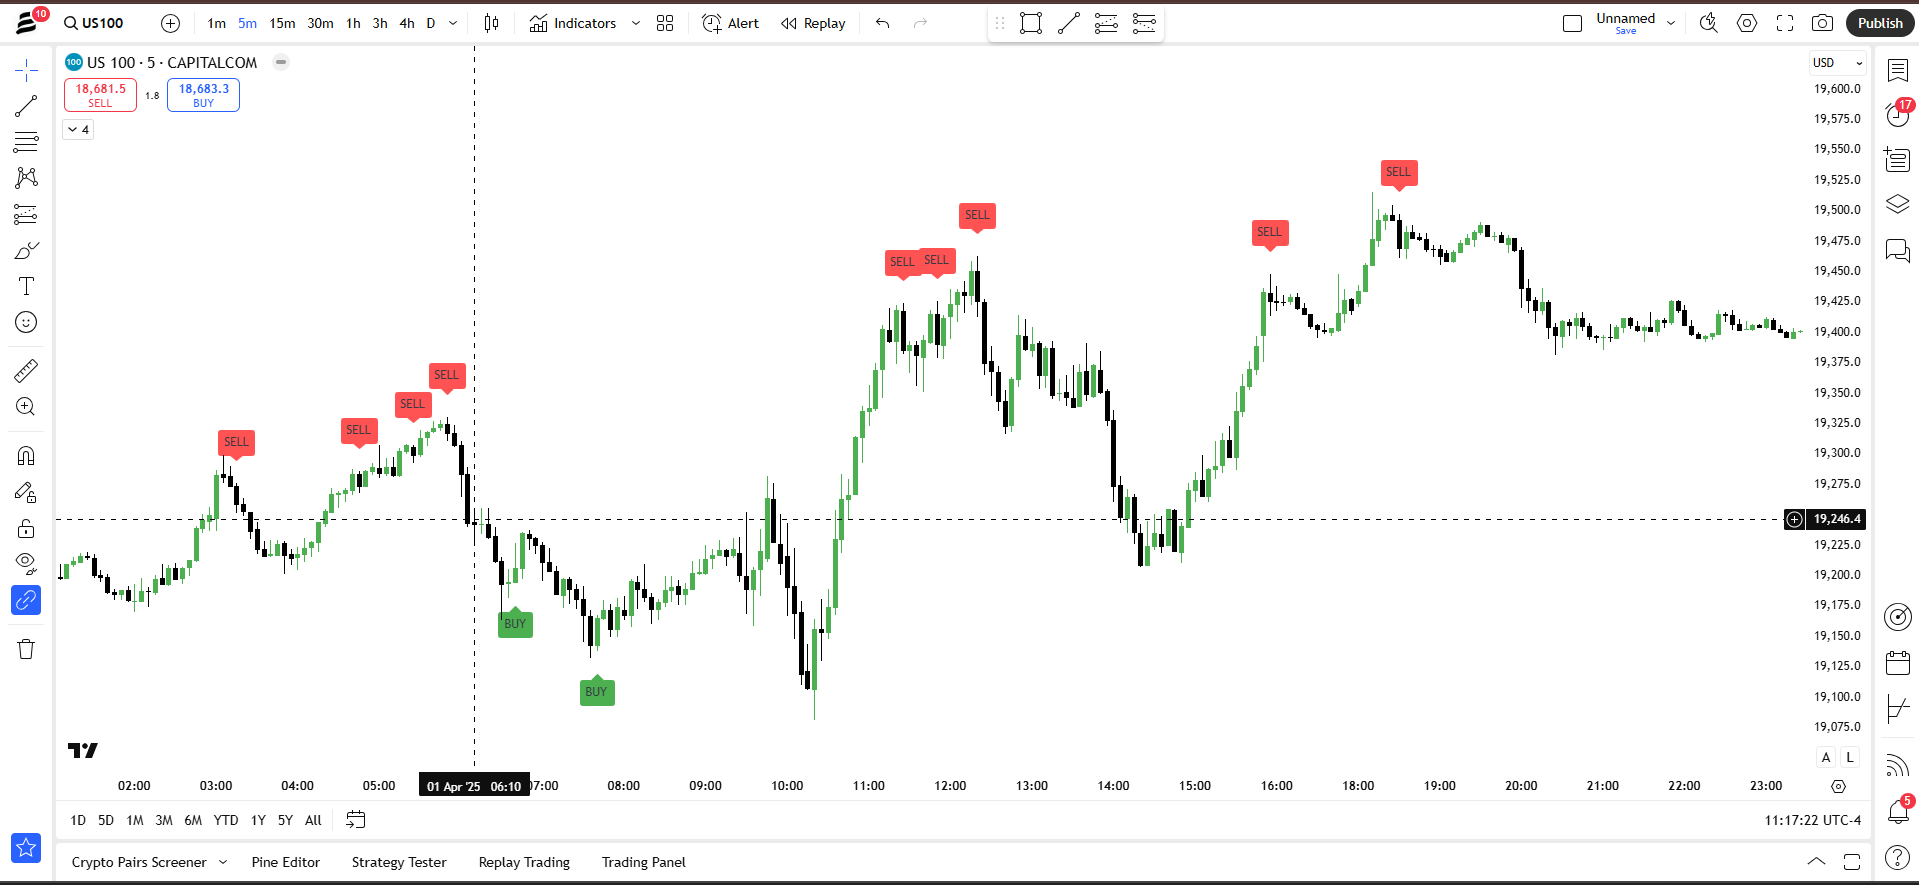Viewport: 1919px width, 885px height.
Task: Open the economic calendar panel
Action: click(x=1898, y=662)
